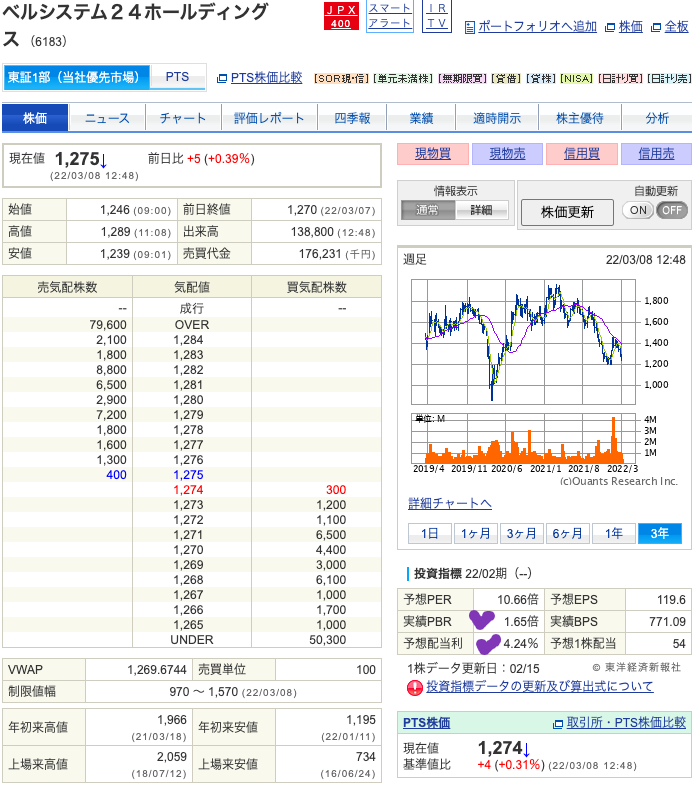The width and height of the screenshot is (699, 792).
Task: Open the 株価 popup link at top
Action: 631,27
